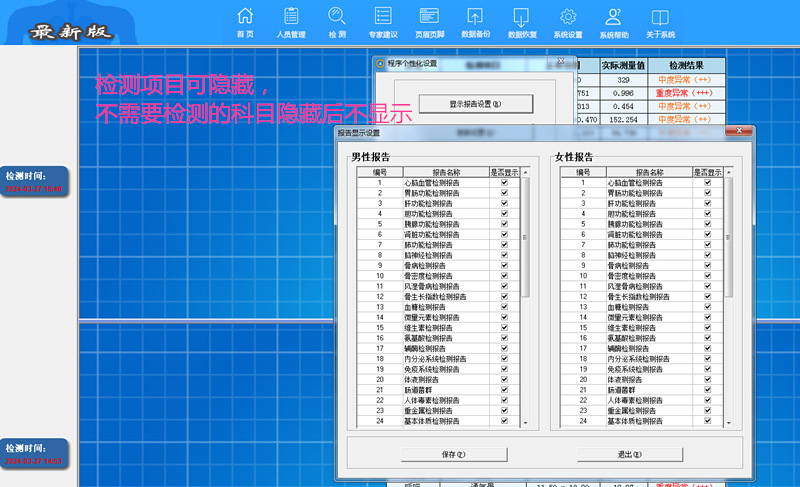Toggle female 血糖检测报告 display checkbox
The width and height of the screenshot is (800, 487).
[x=708, y=307]
